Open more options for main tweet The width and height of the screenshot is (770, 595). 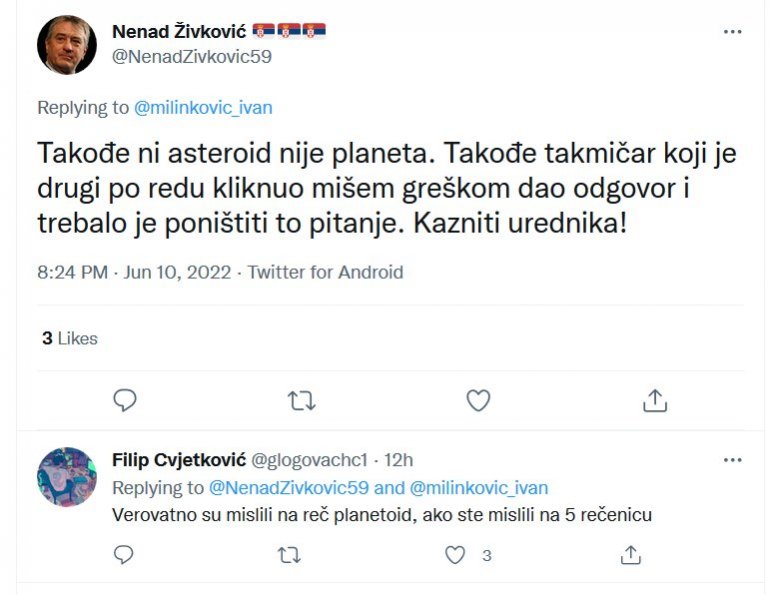coord(733,31)
